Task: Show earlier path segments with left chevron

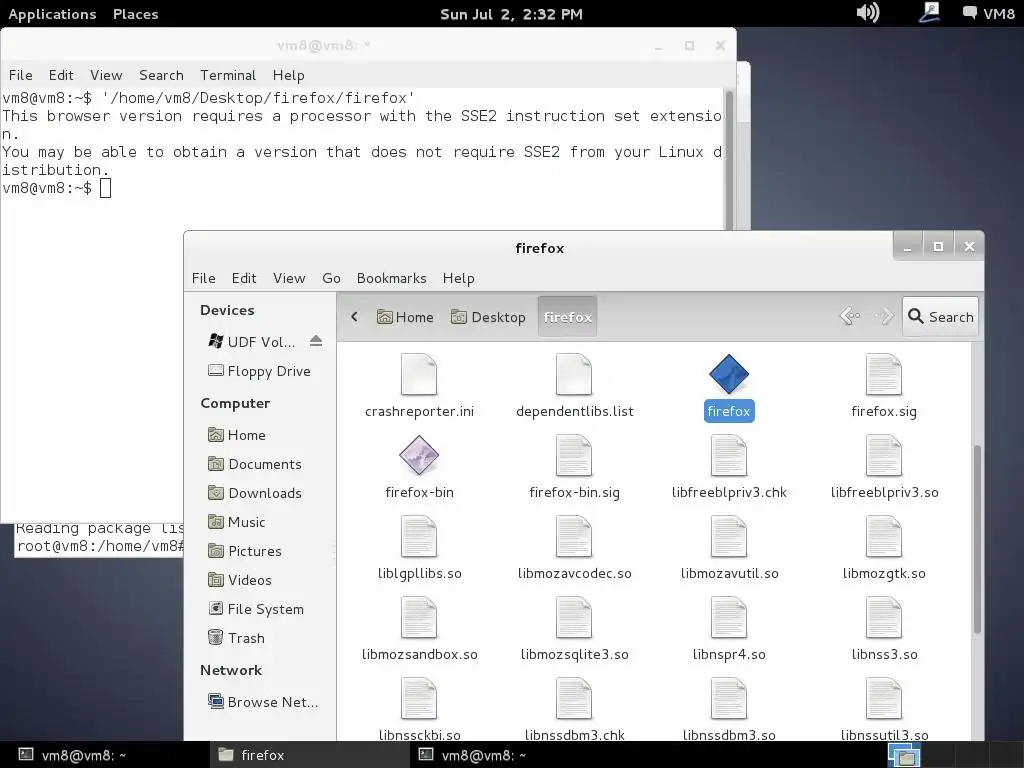Action: 354,317
